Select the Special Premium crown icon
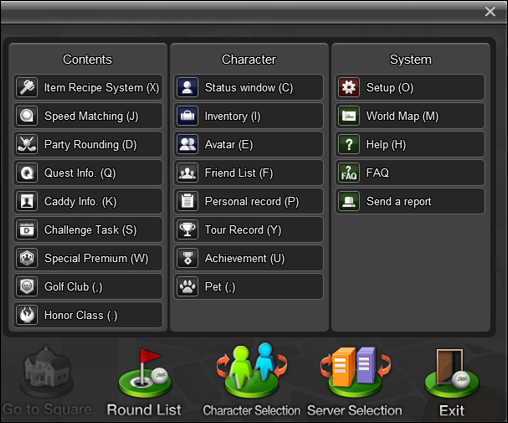The width and height of the screenshot is (508, 423). (27, 258)
